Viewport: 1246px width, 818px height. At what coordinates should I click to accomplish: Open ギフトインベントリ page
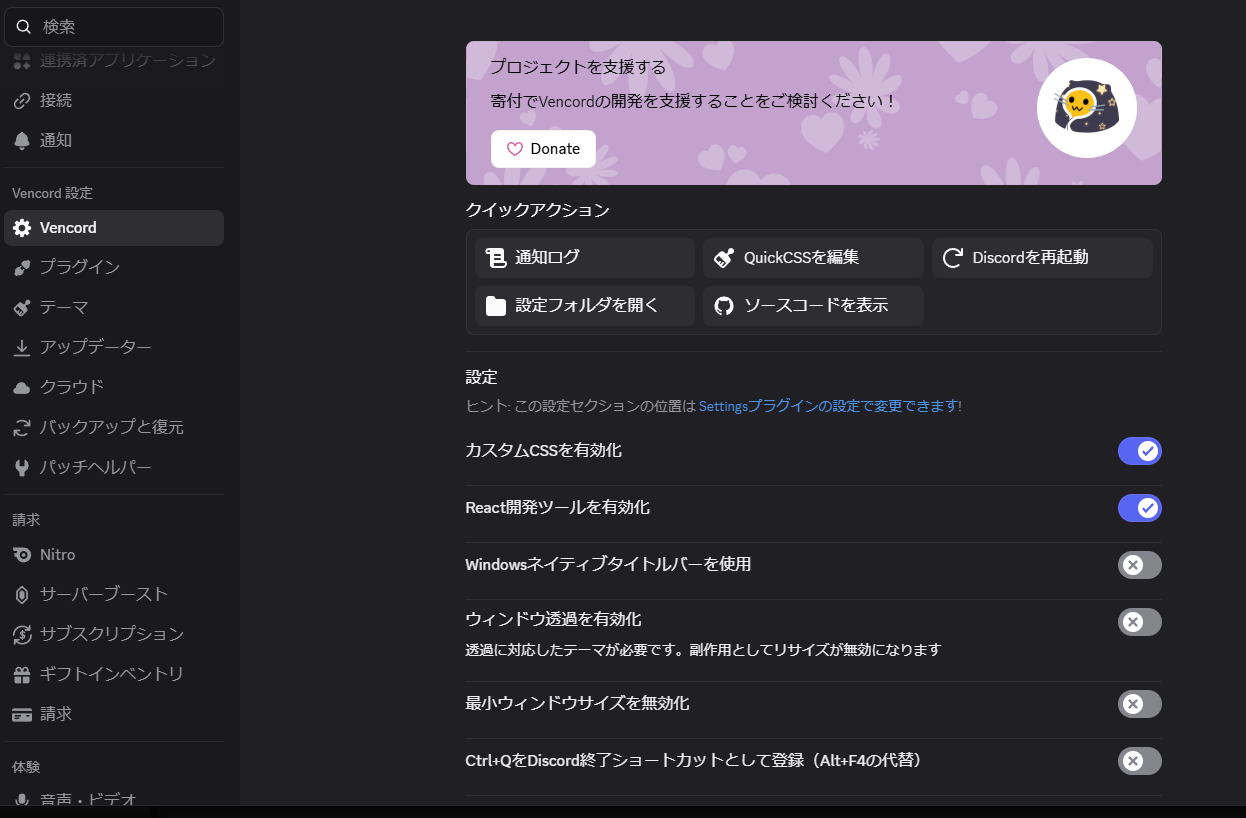coord(114,675)
